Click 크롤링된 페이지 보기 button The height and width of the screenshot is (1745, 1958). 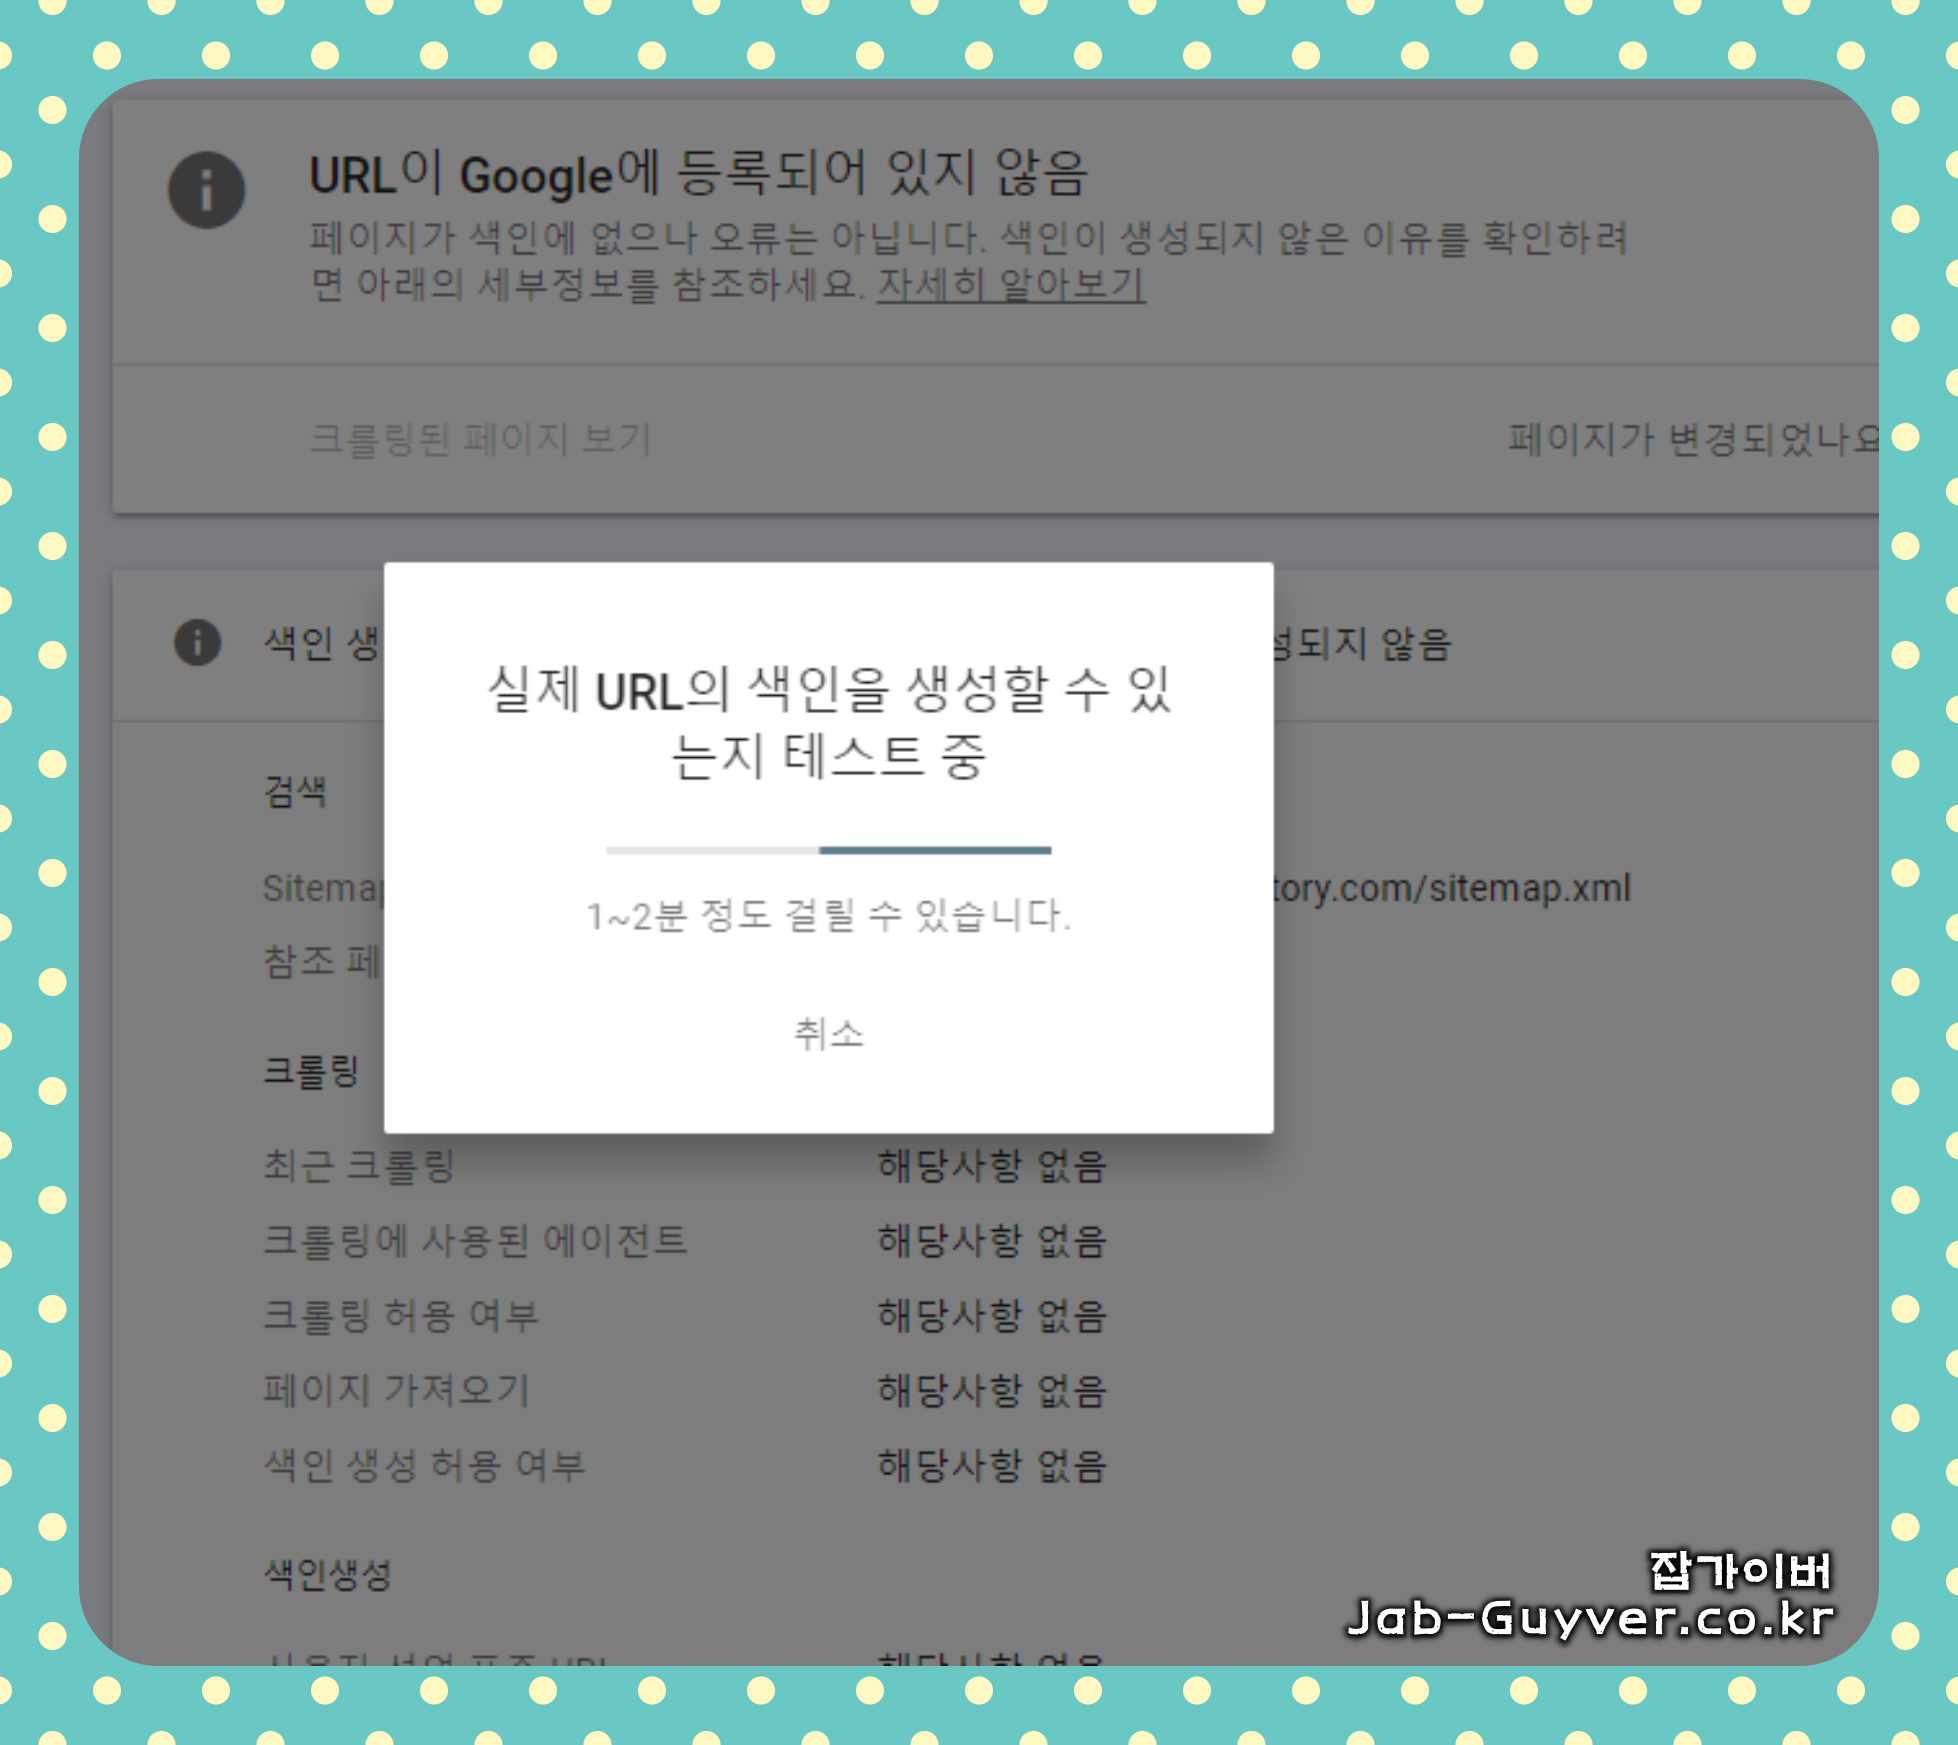(480, 438)
